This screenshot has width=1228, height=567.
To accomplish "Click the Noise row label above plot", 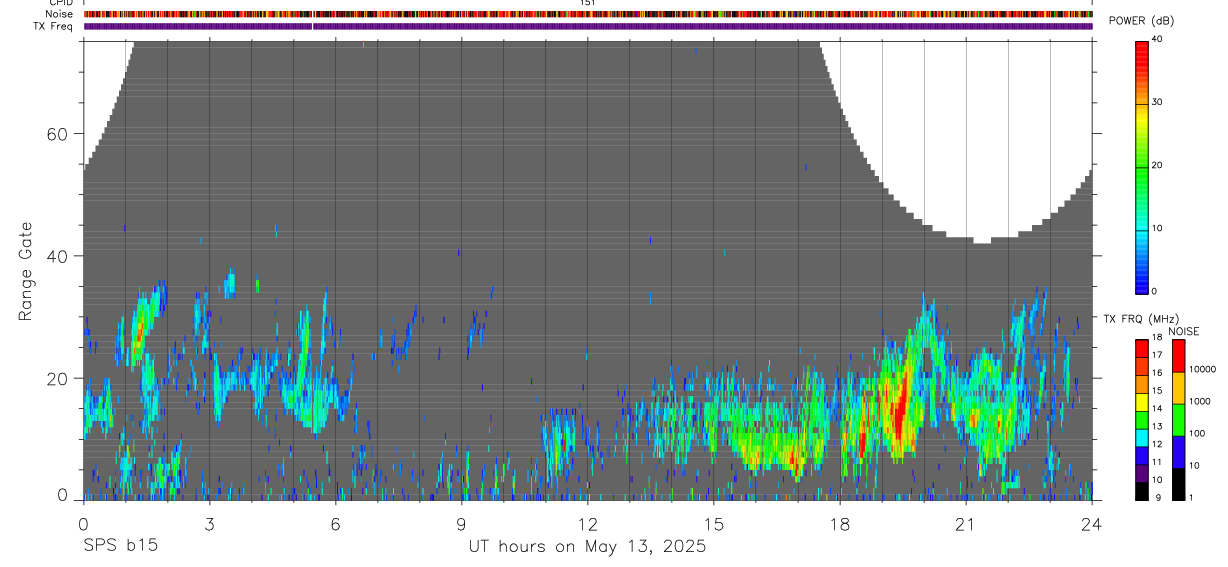I will coord(59,14).
